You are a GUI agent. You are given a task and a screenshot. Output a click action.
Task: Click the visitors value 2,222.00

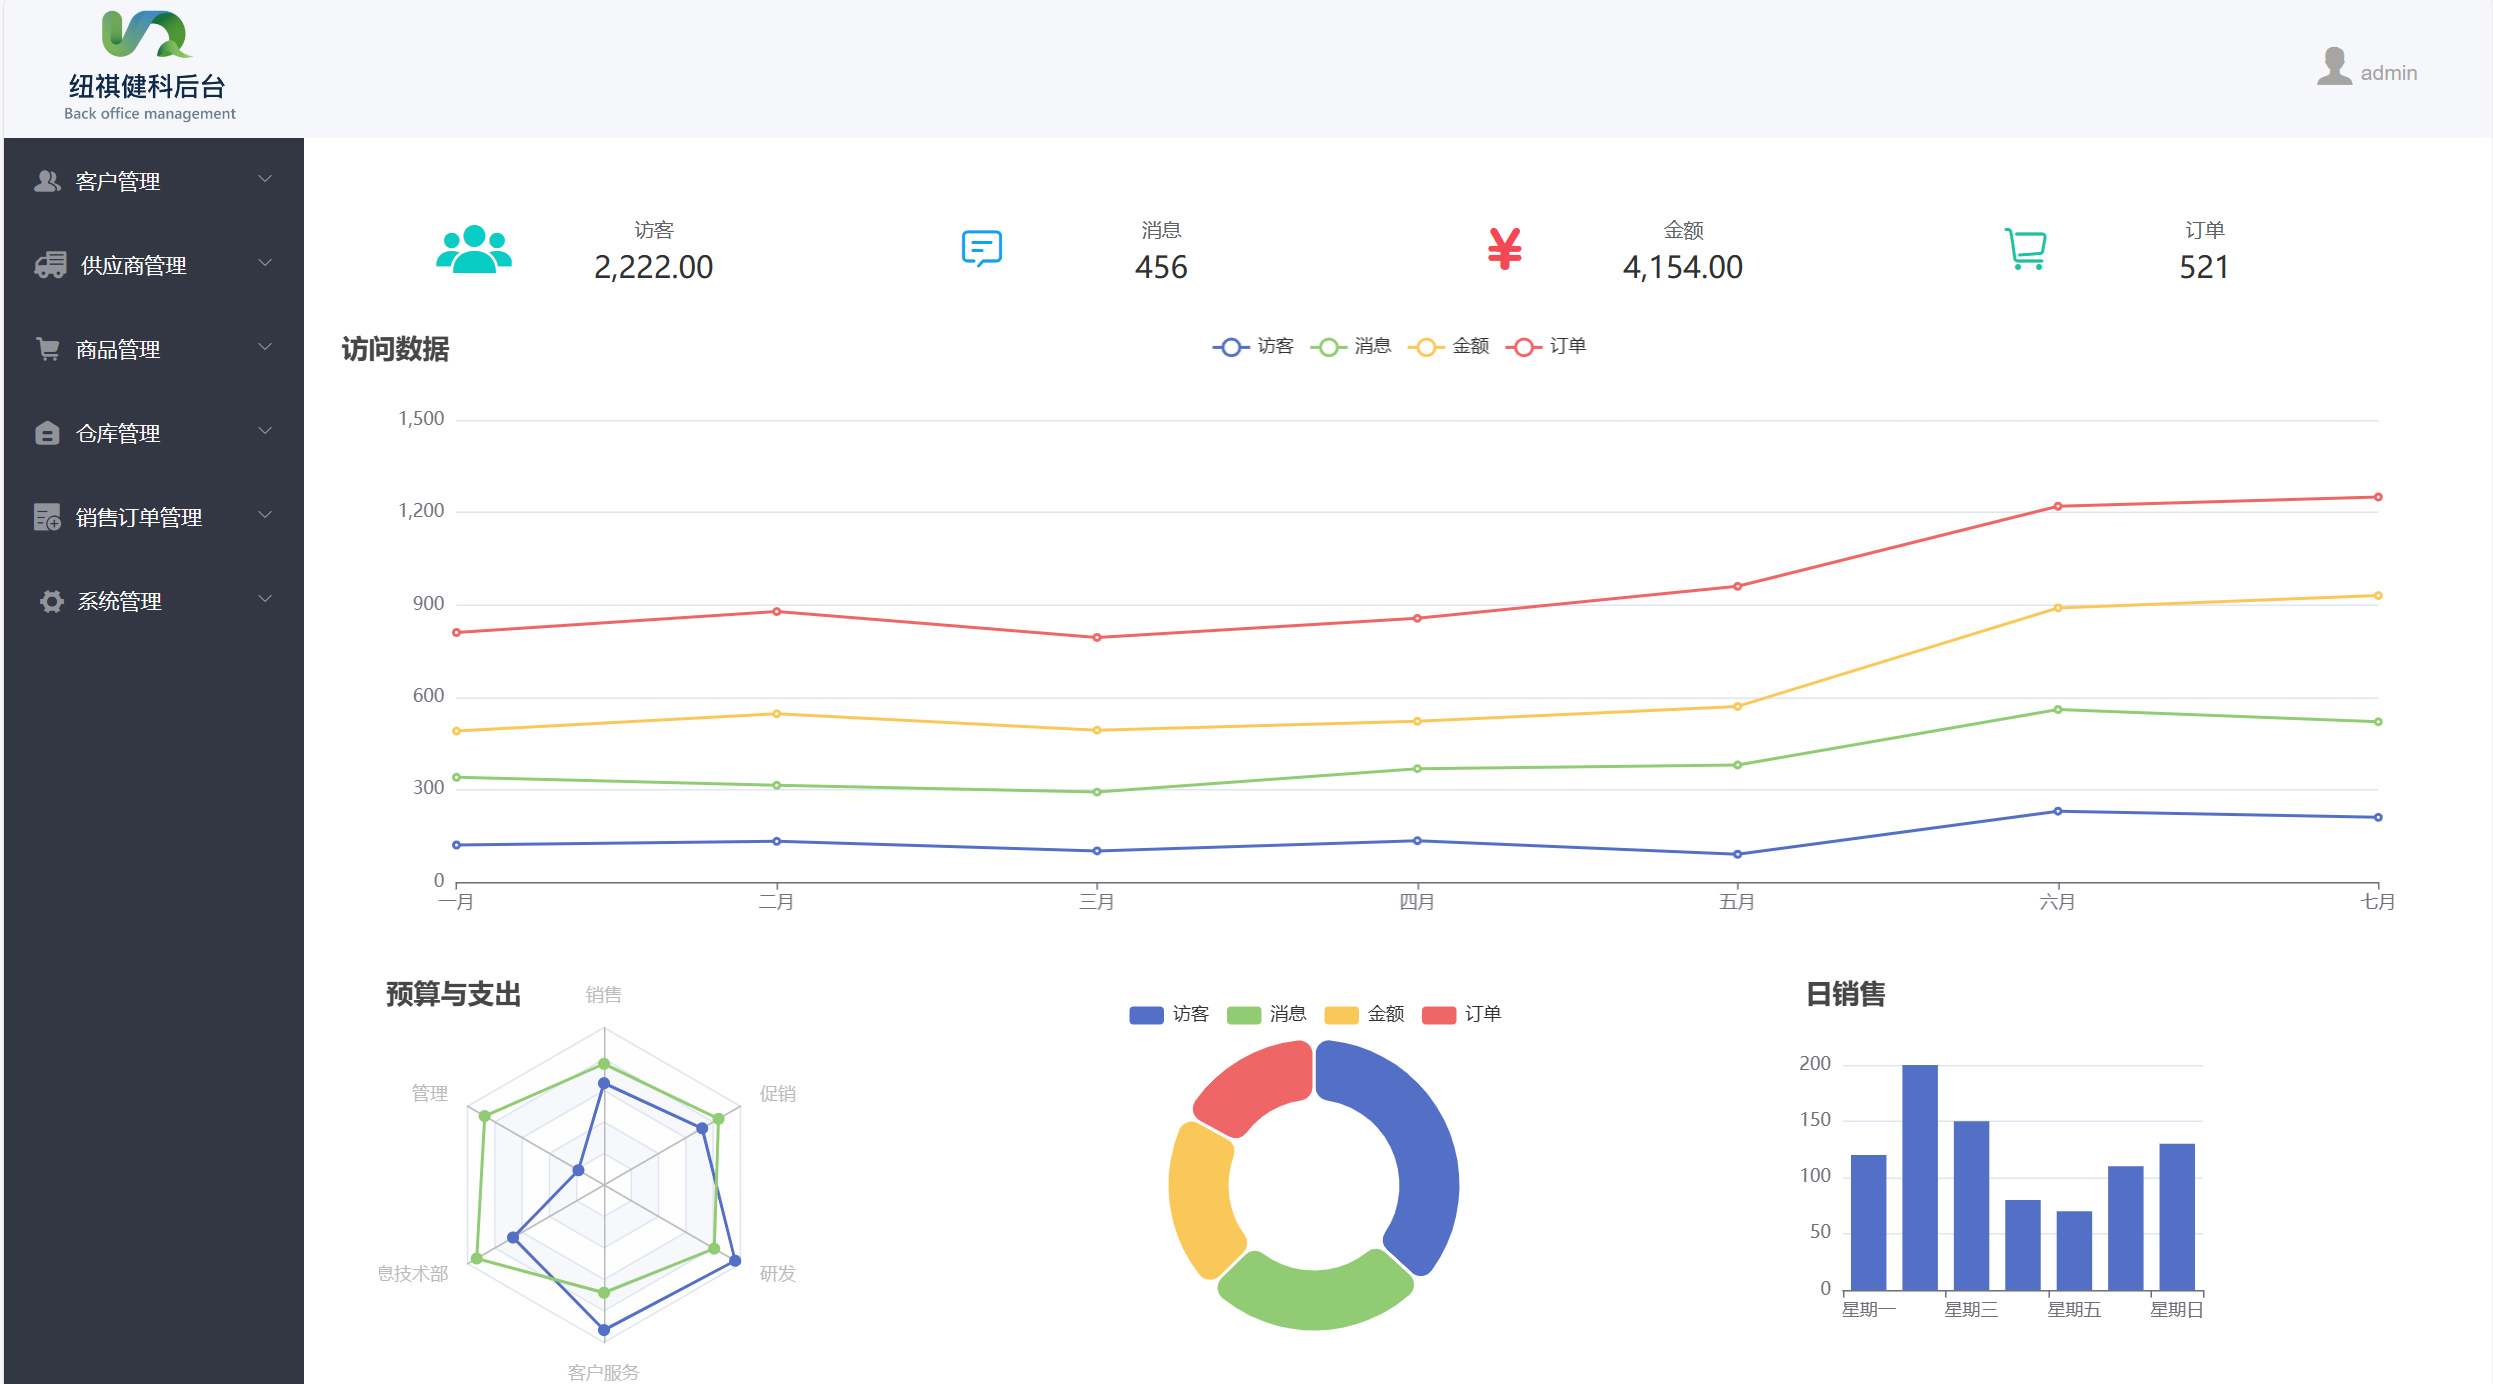pyautogui.click(x=653, y=267)
